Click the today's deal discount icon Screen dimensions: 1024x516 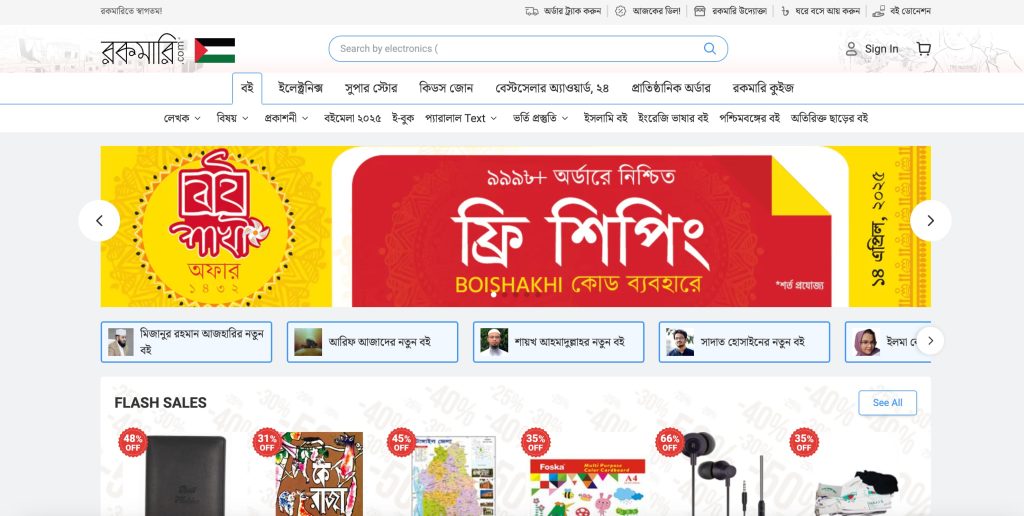[x=620, y=11]
